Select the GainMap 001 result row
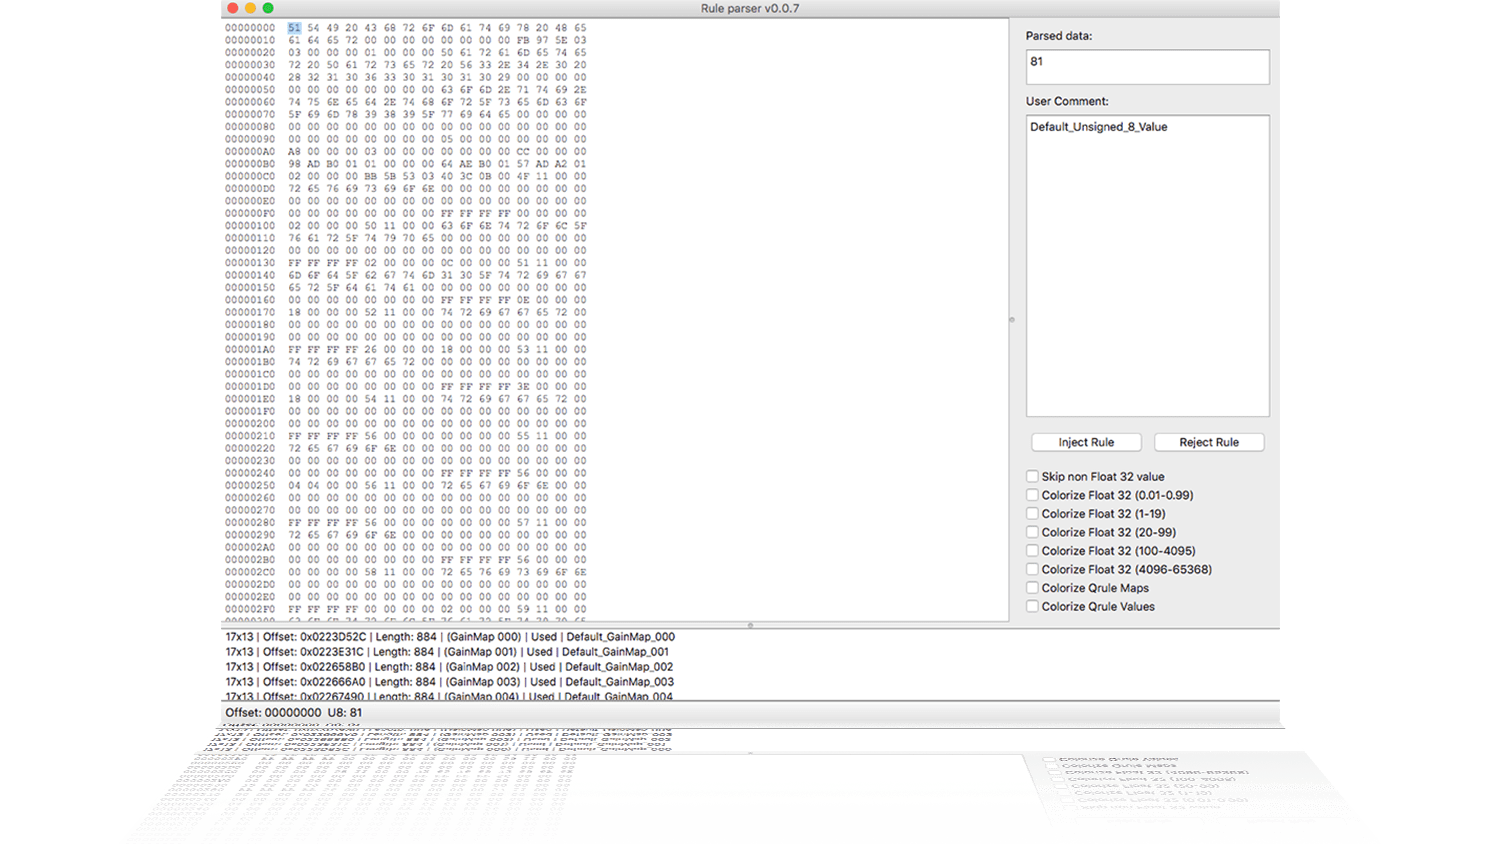 click(x=450, y=651)
